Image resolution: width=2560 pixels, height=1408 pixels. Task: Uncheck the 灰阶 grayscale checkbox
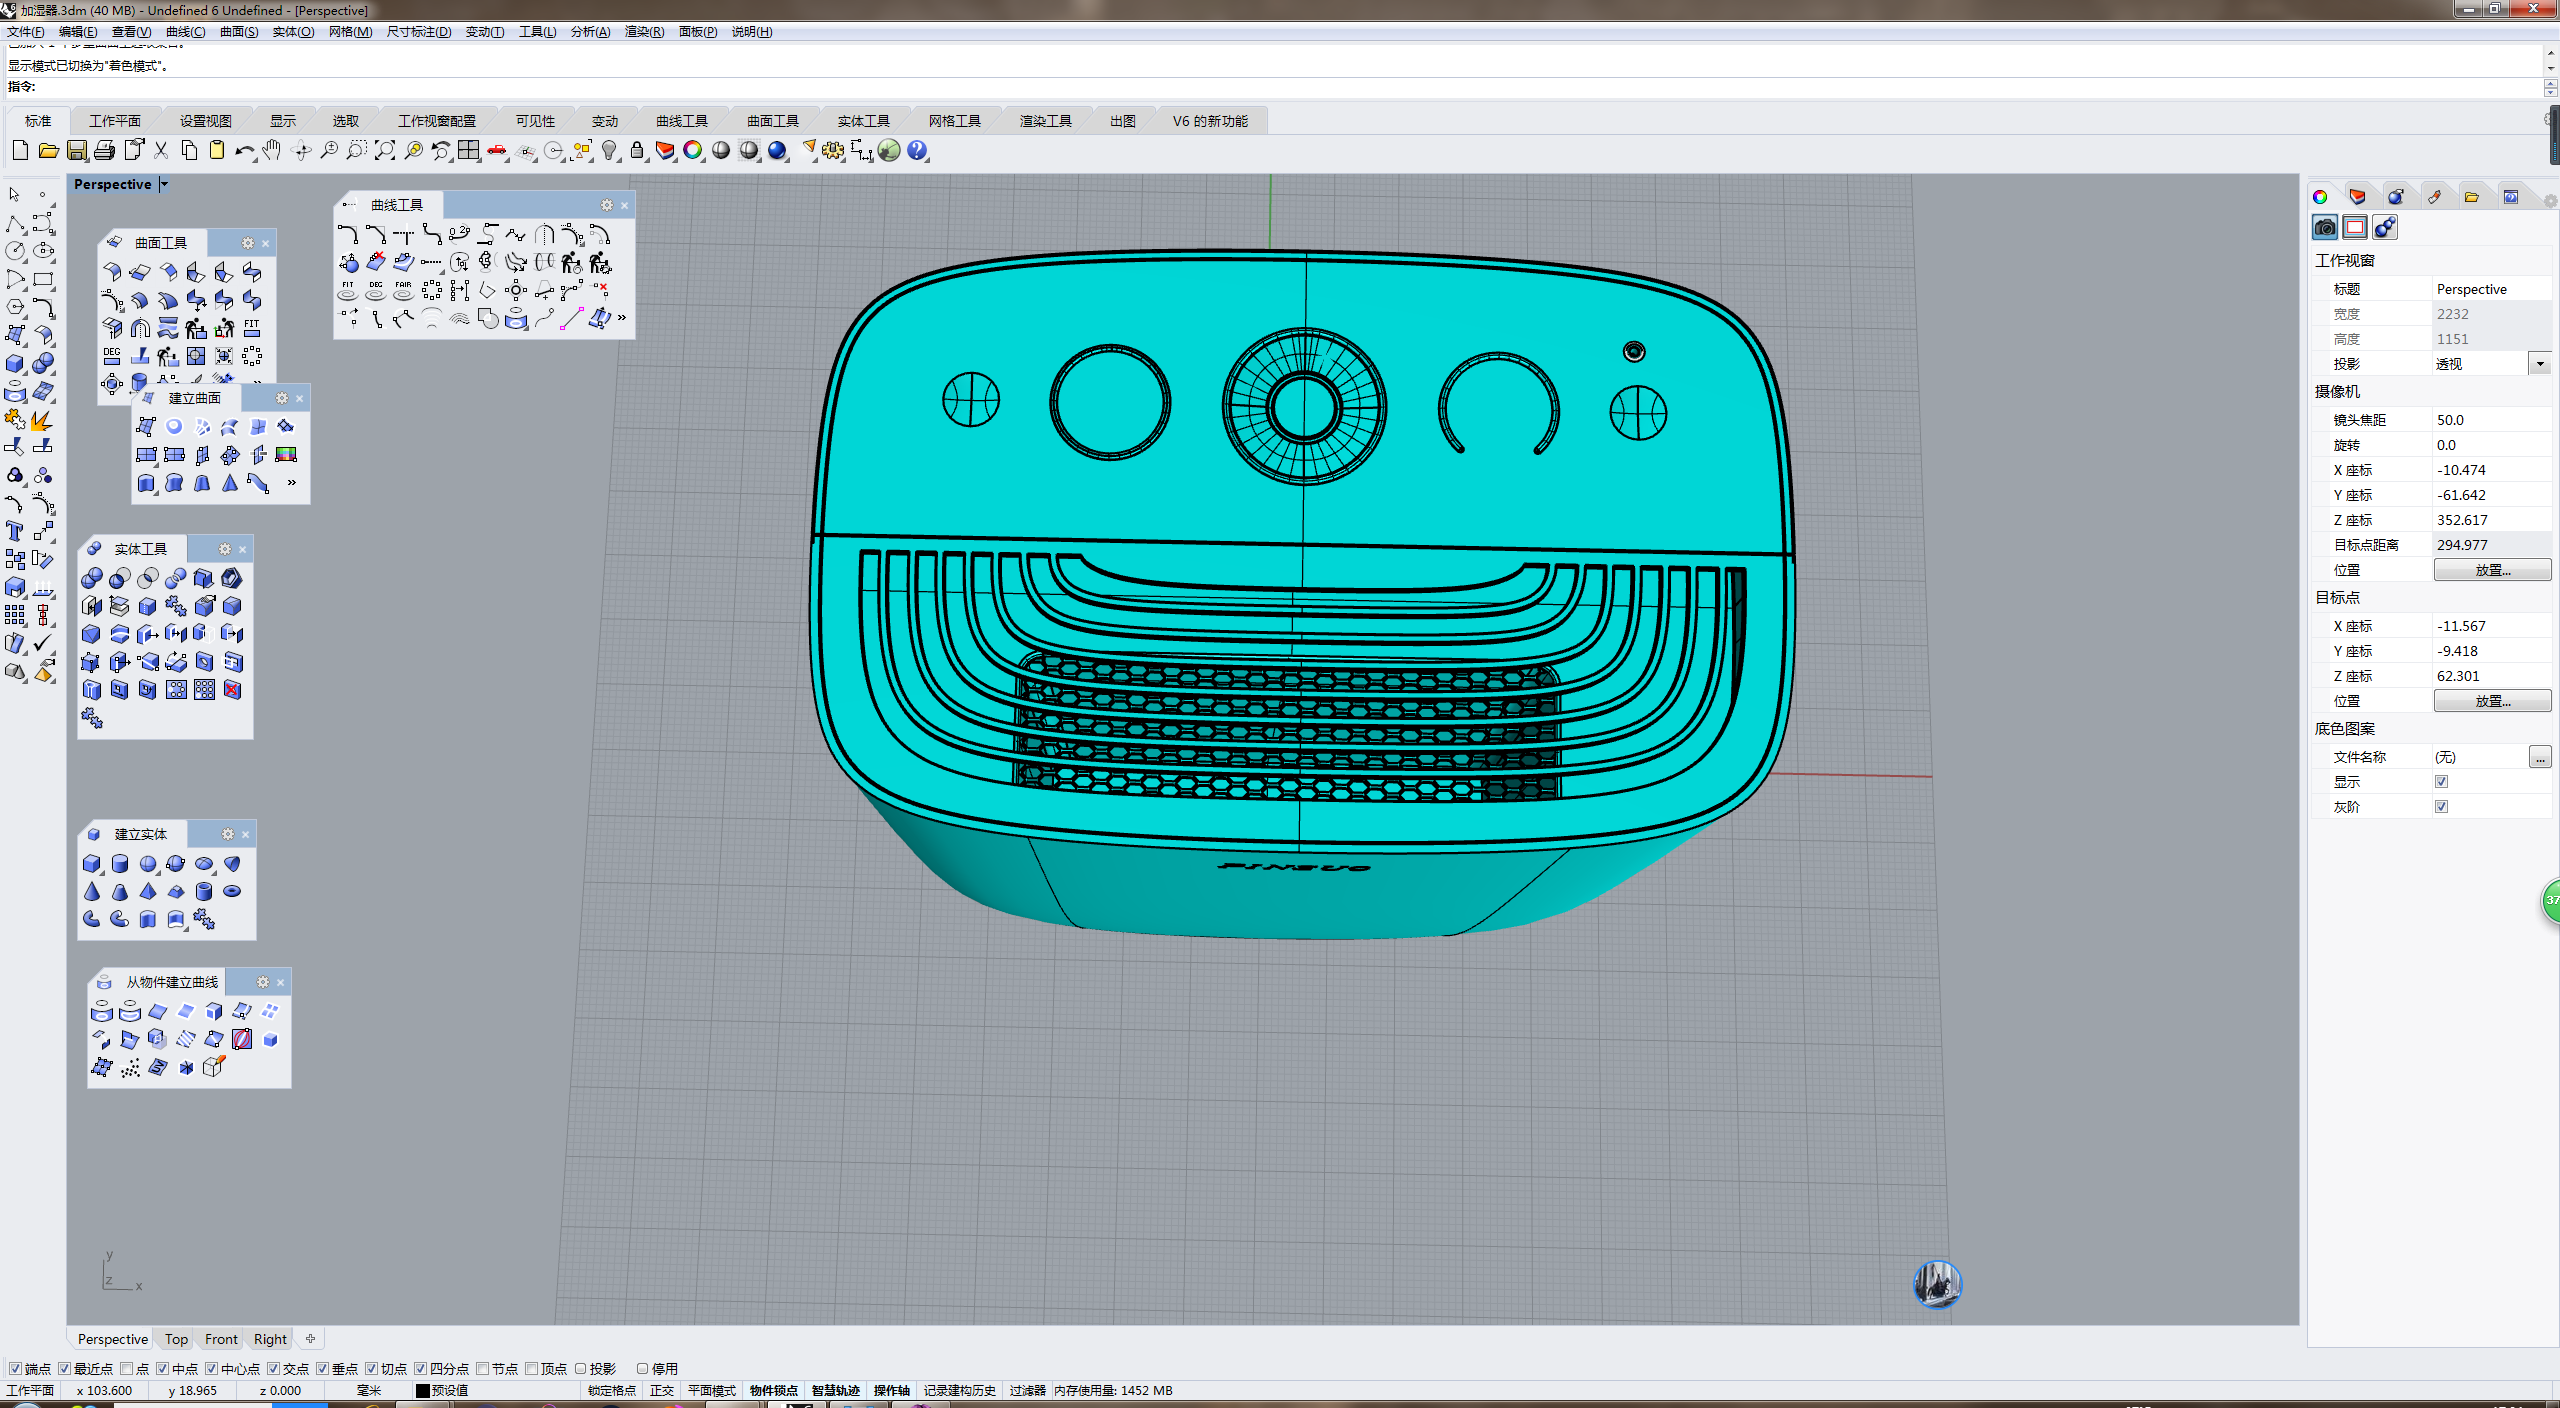point(2441,807)
